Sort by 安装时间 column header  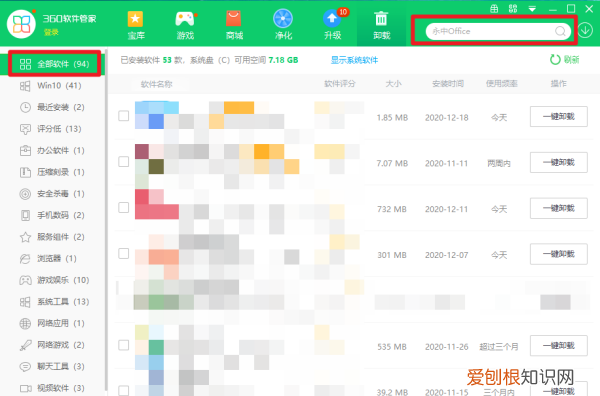pyautogui.click(x=448, y=84)
